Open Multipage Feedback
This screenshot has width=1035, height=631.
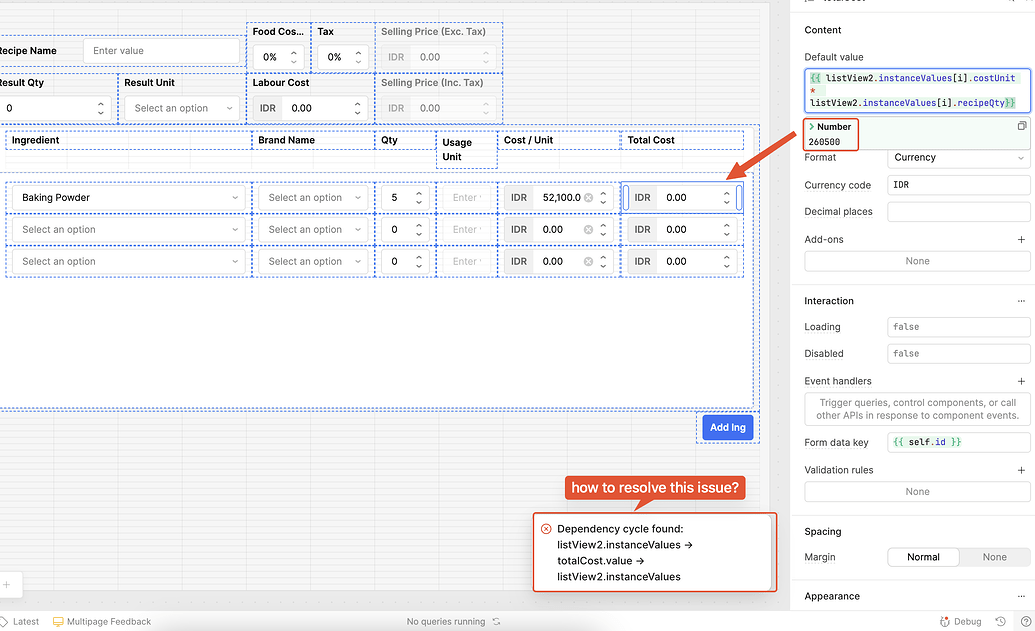tap(102, 622)
